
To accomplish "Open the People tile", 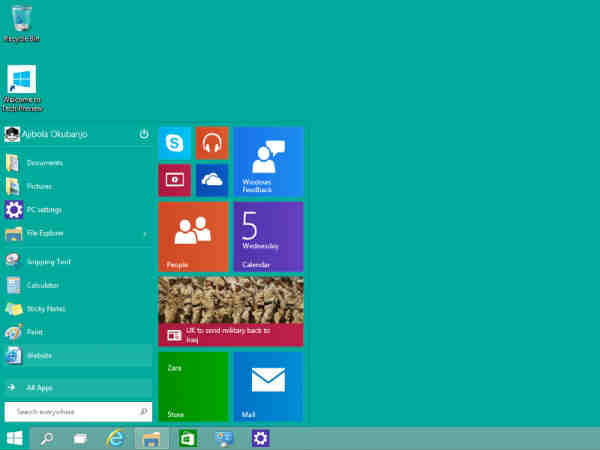I will tap(193, 236).
